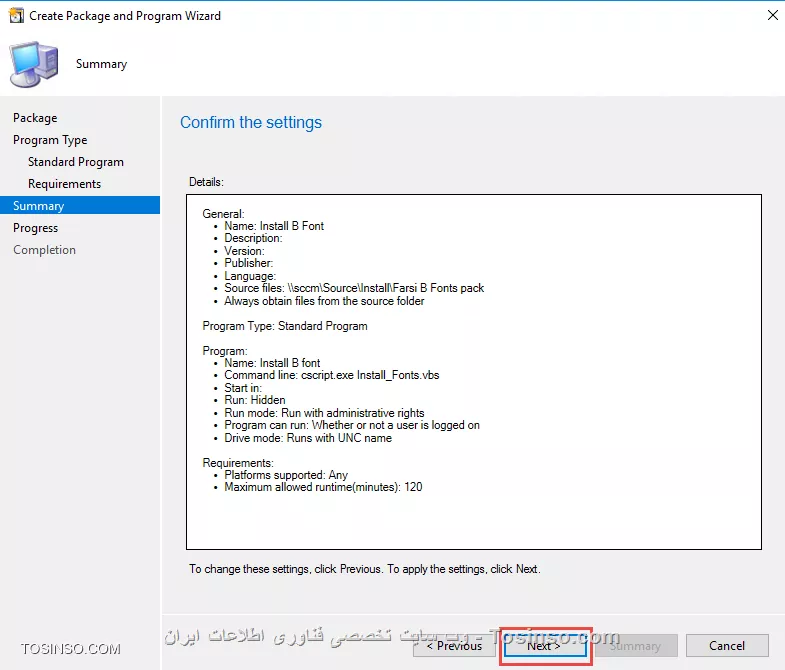Viewport: 785px width, 670px height.
Task: Click the 'Description:' line
Action: [x=253, y=238]
